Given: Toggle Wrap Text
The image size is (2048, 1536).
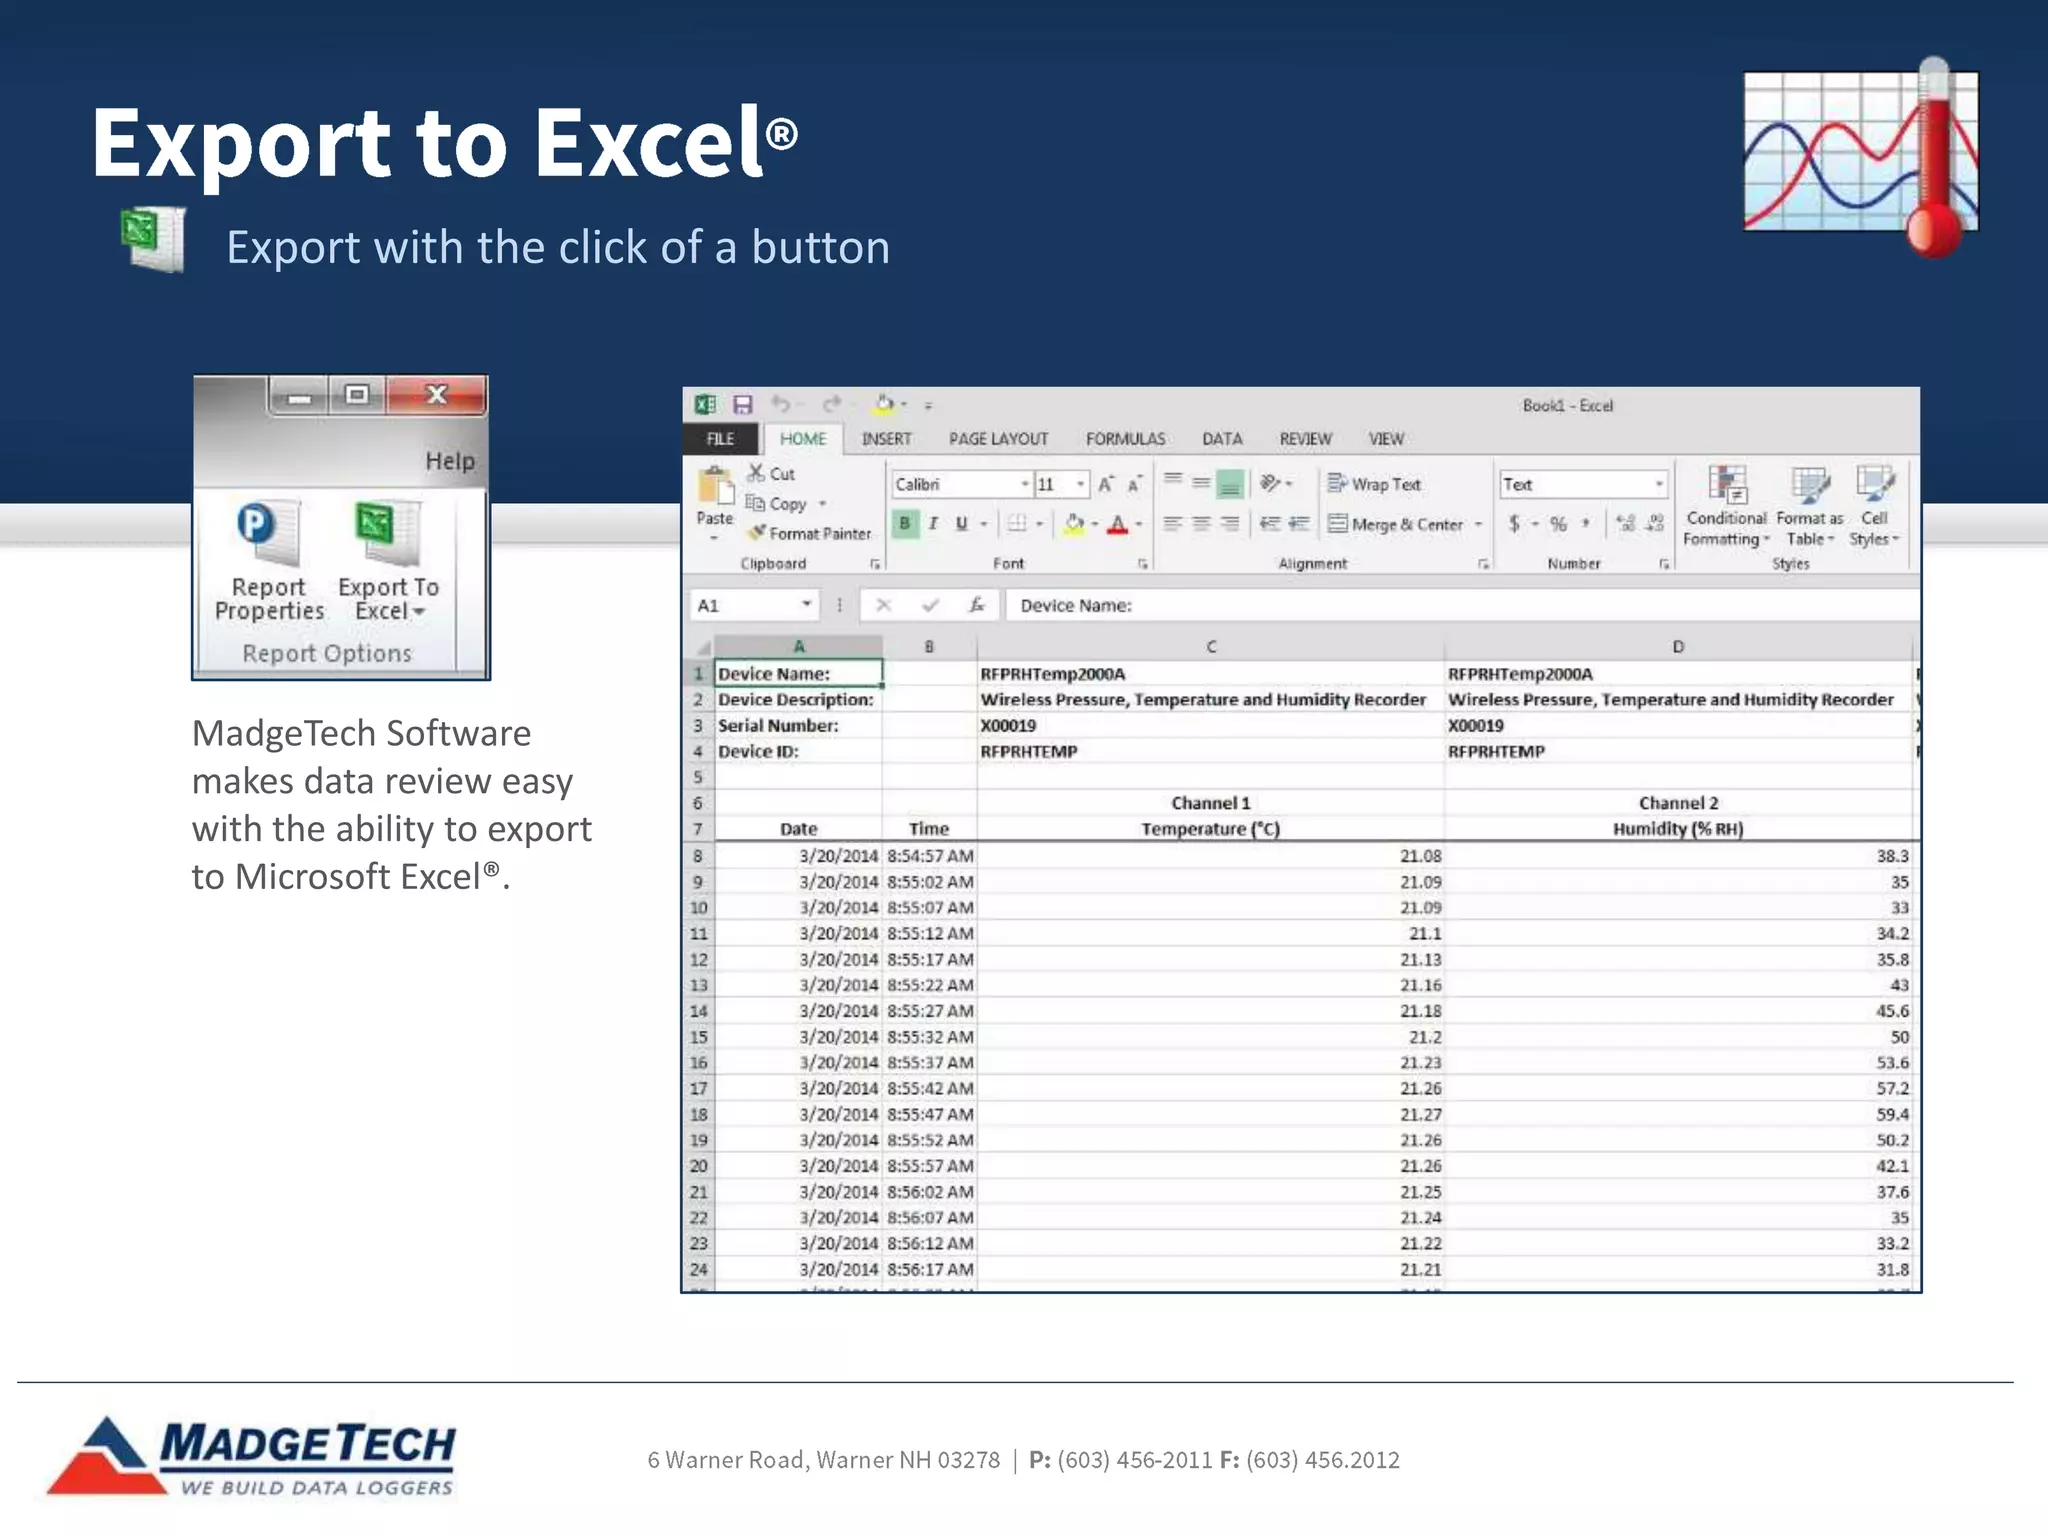Looking at the screenshot, I should (x=1374, y=484).
